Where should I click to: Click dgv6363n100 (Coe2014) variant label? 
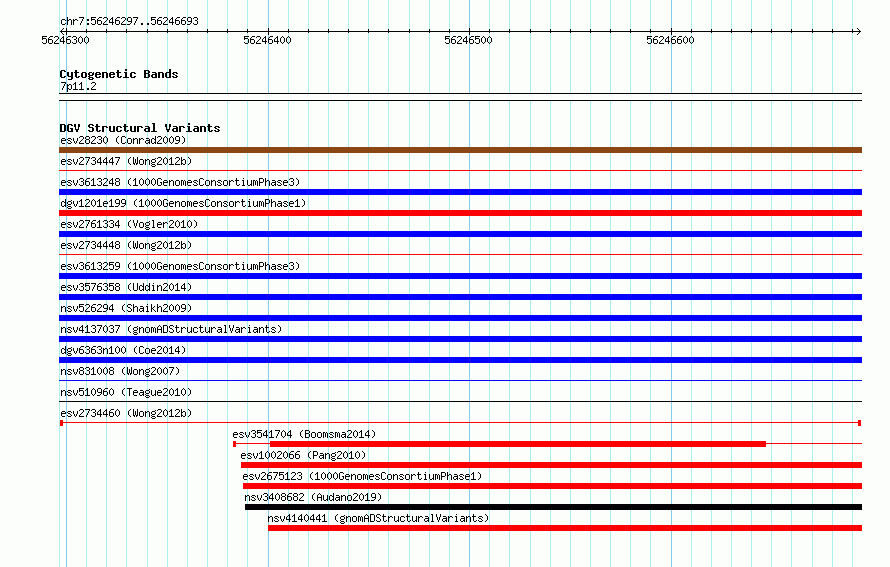click(x=123, y=350)
